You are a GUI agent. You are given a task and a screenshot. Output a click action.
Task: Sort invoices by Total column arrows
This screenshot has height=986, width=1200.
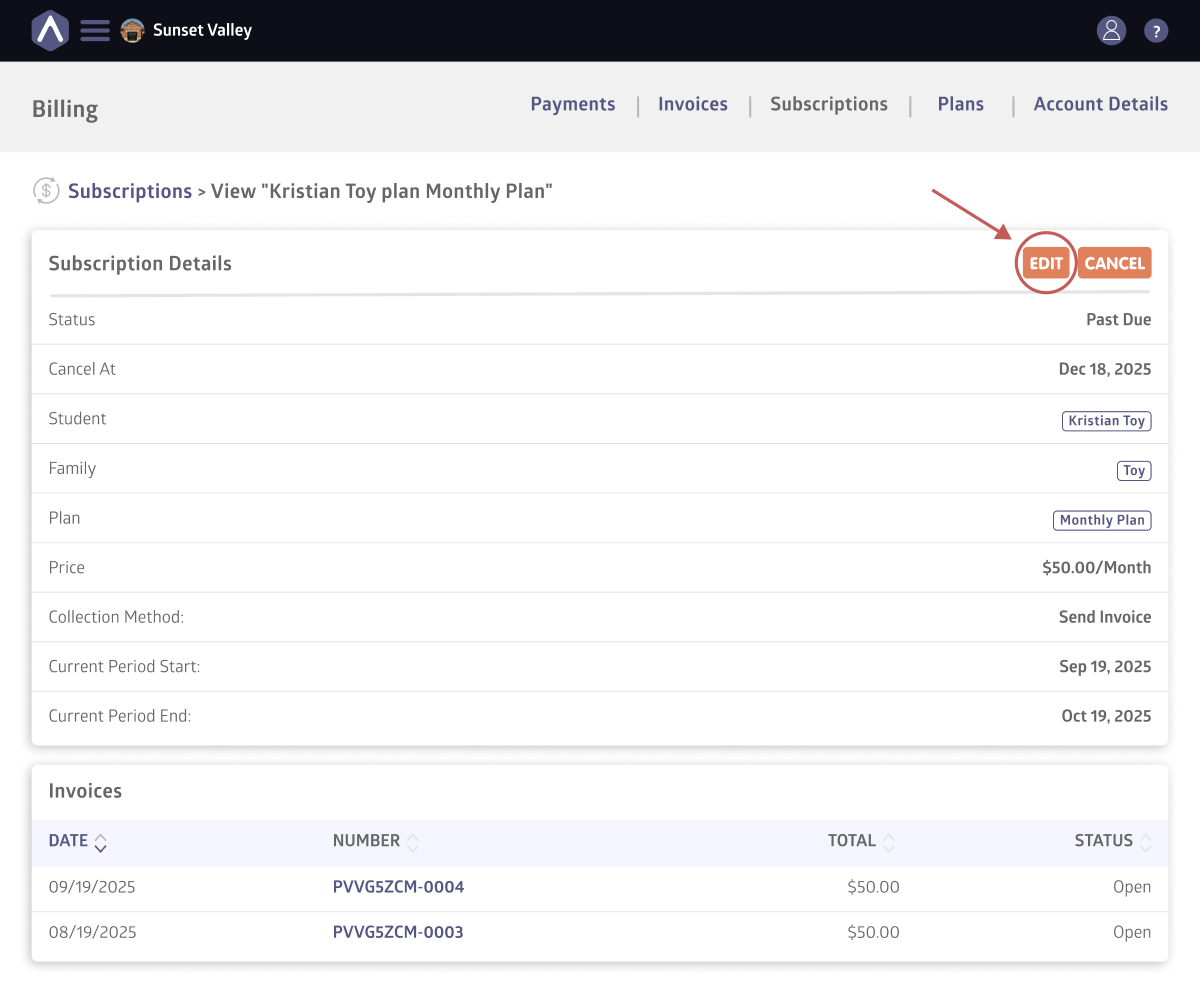[889, 842]
